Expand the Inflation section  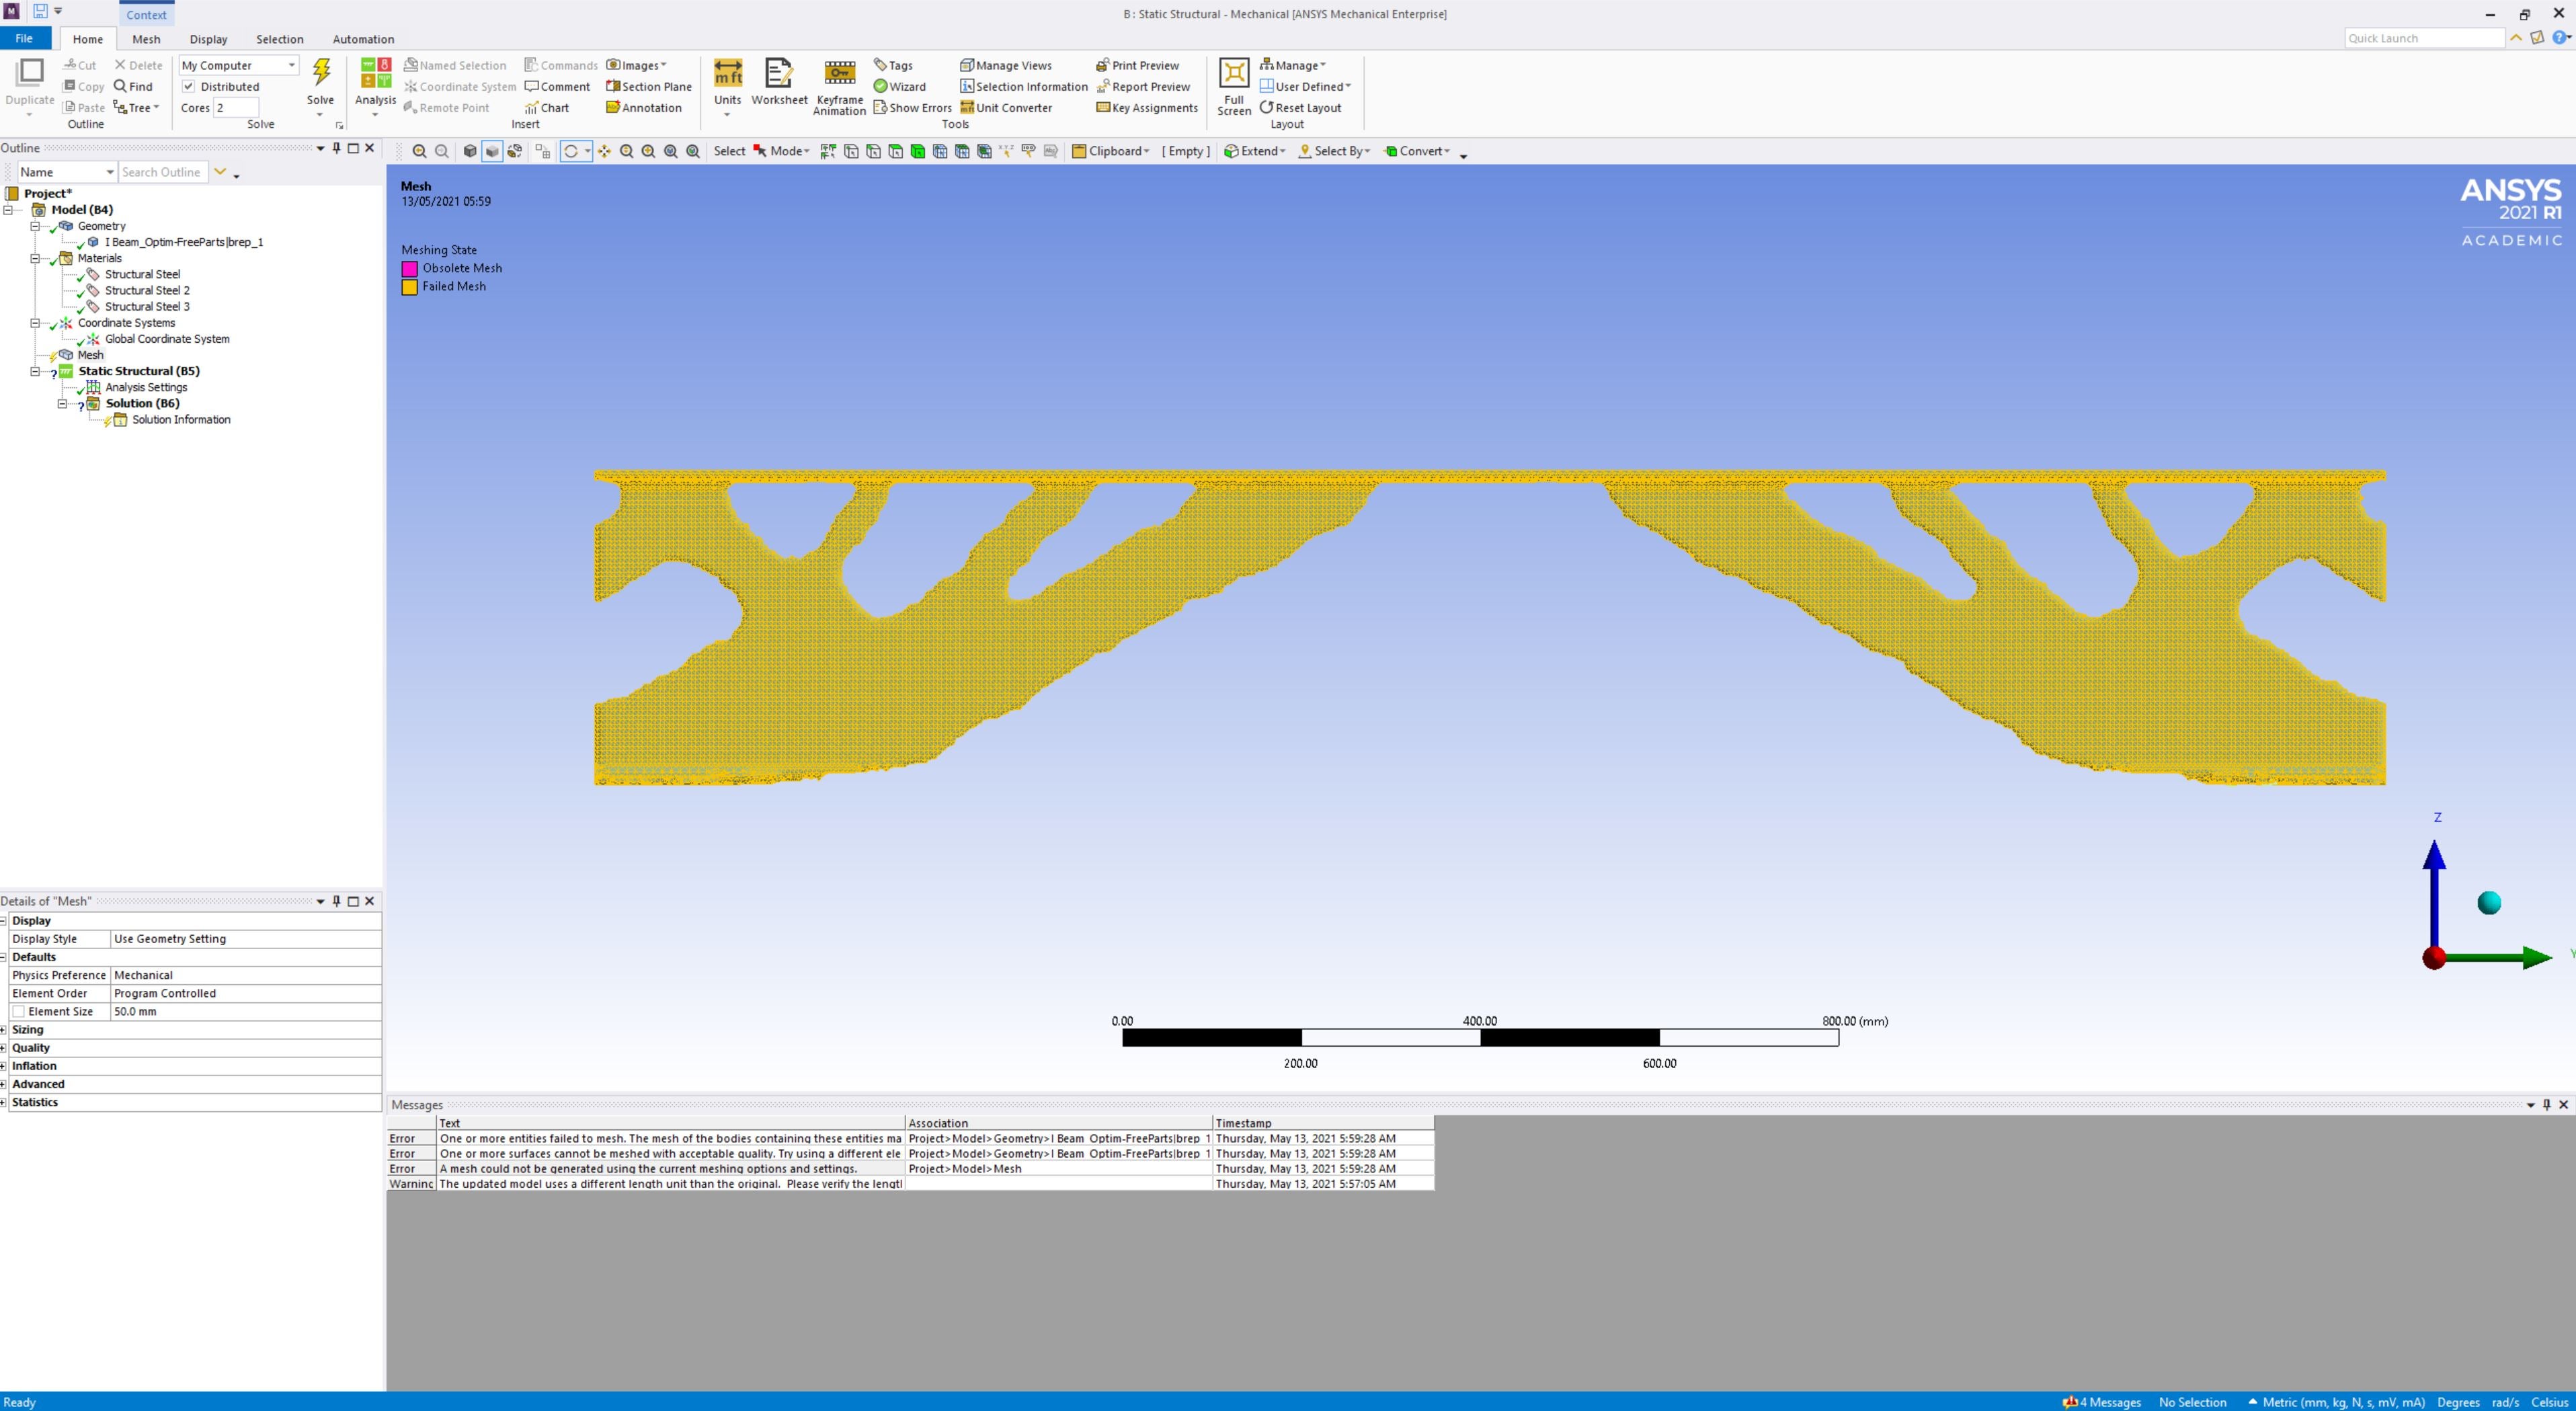tap(4, 1066)
